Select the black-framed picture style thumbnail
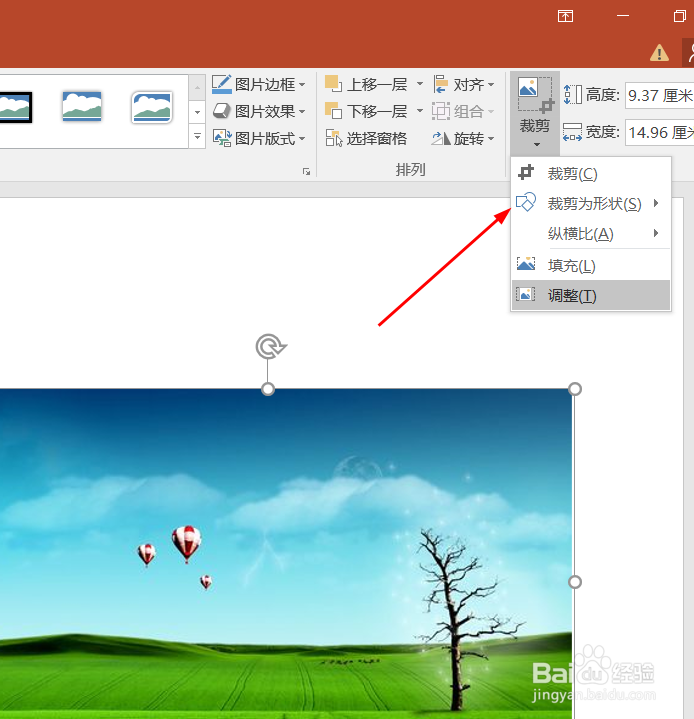Viewport: 694px width, 719px height. pyautogui.click(x=16, y=107)
